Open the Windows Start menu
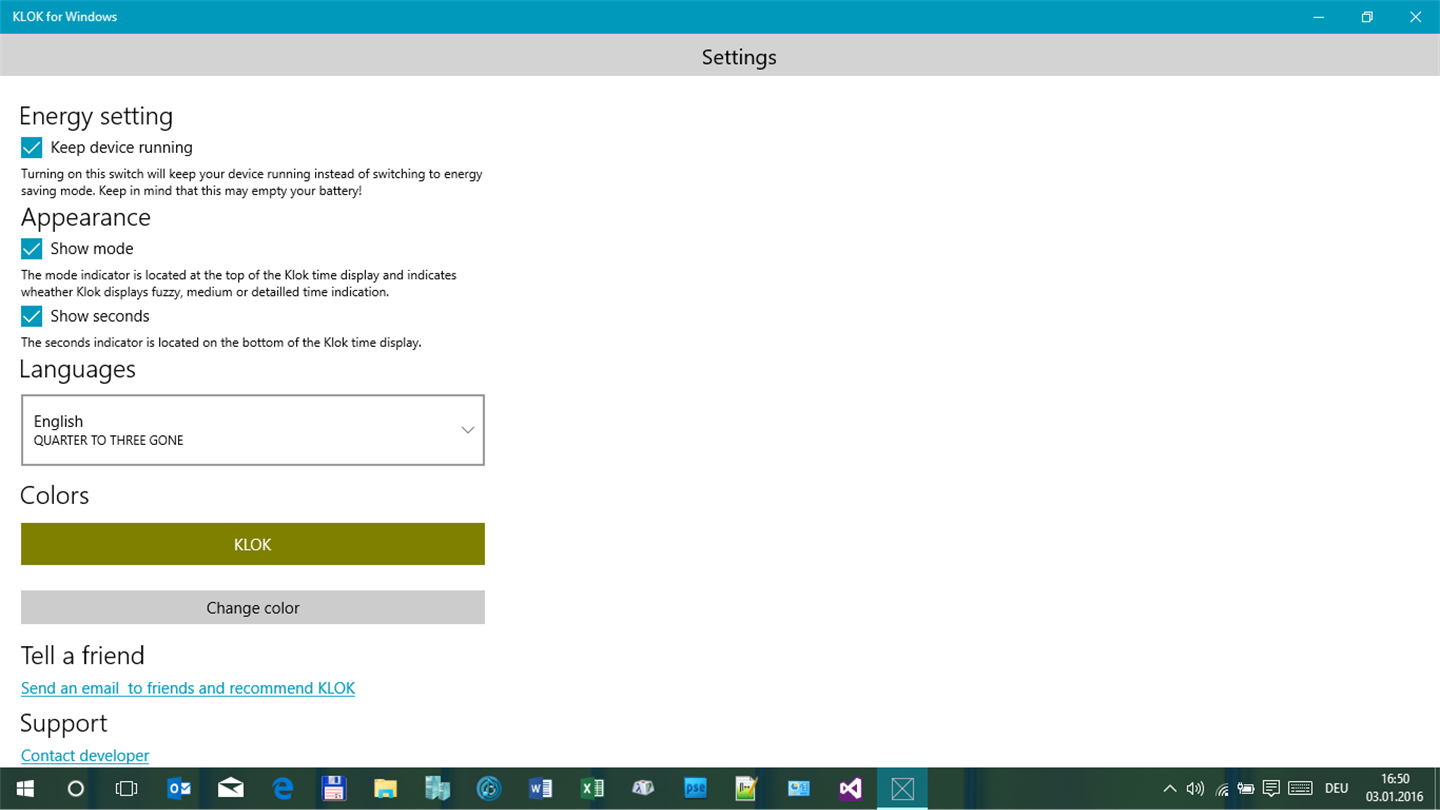Viewport: 1440px width, 810px height. [24, 789]
